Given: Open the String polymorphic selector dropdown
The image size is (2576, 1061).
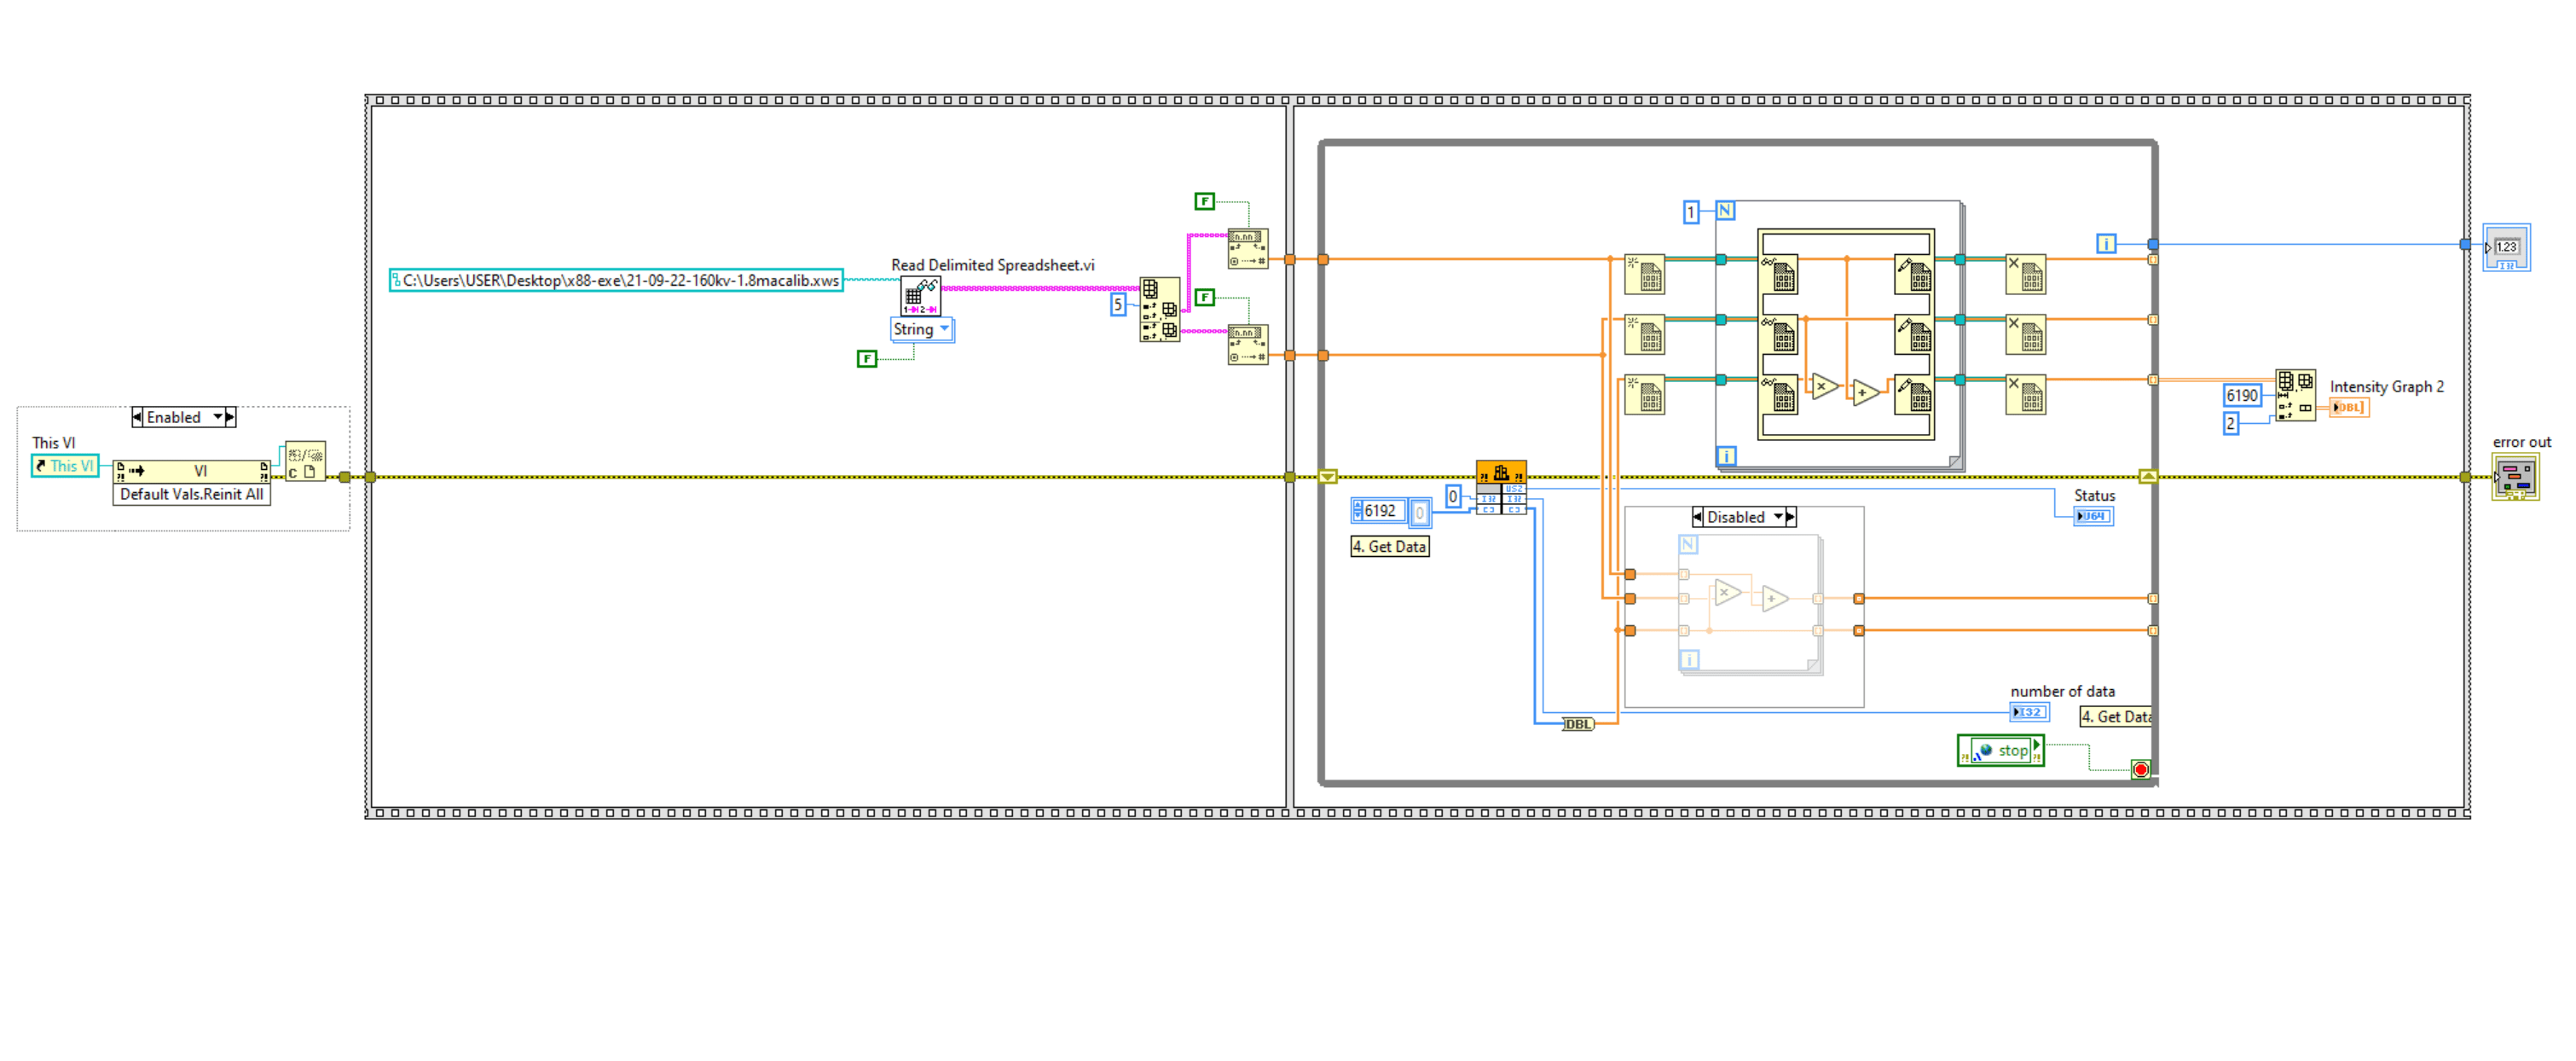Looking at the screenshot, I should click(944, 329).
